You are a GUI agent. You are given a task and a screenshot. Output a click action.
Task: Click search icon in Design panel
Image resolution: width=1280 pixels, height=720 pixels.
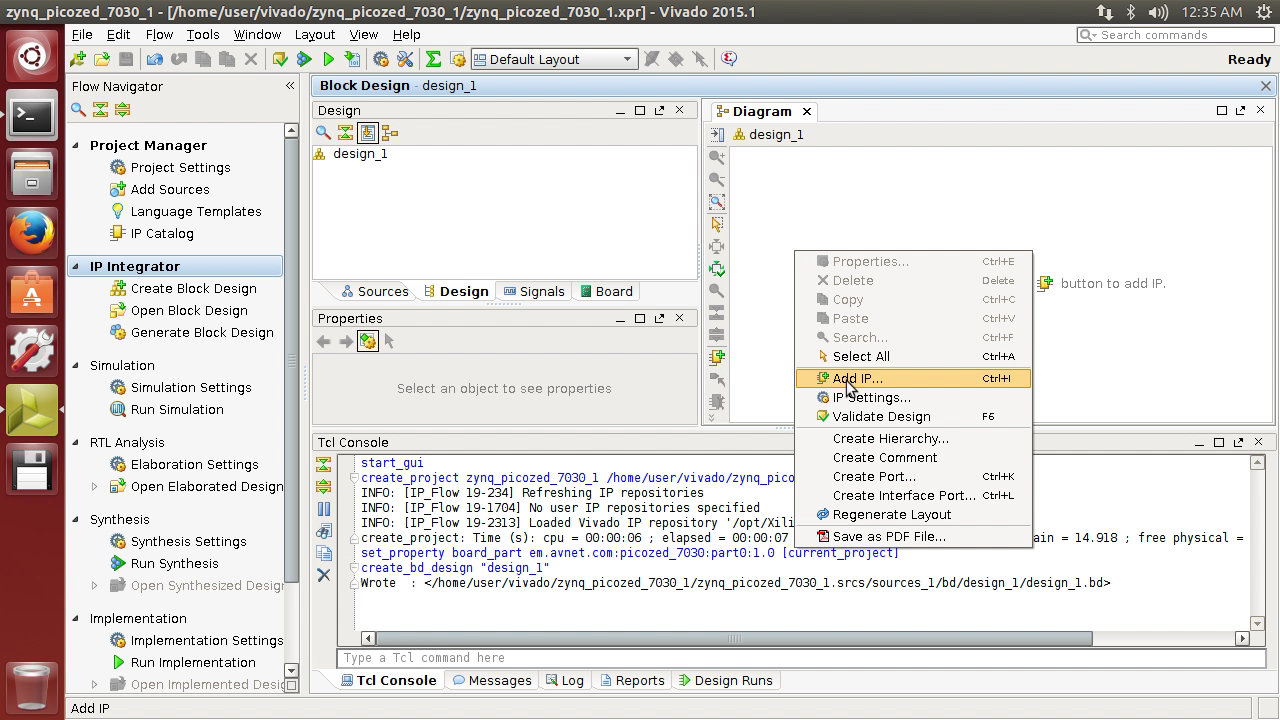[323, 132]
